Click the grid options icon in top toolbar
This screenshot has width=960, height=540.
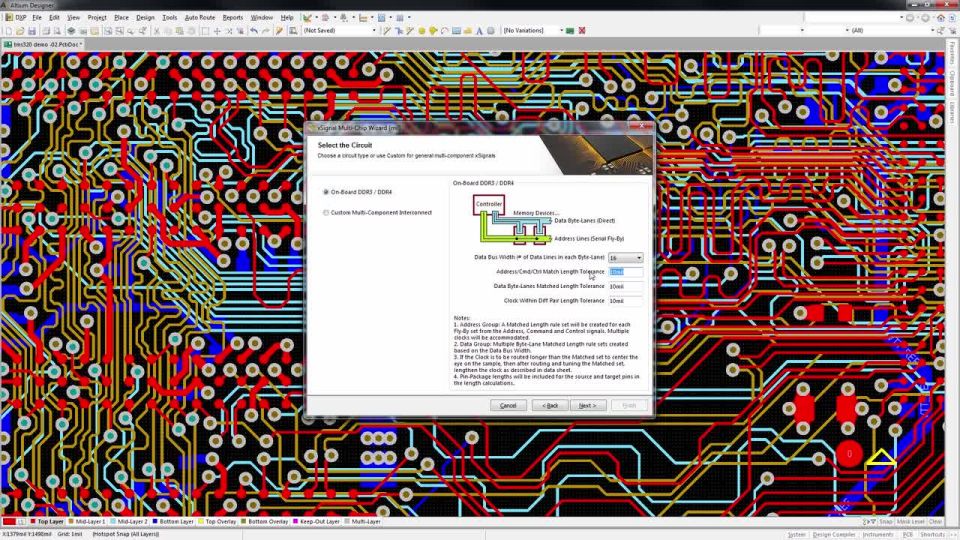tap(400, 18)
